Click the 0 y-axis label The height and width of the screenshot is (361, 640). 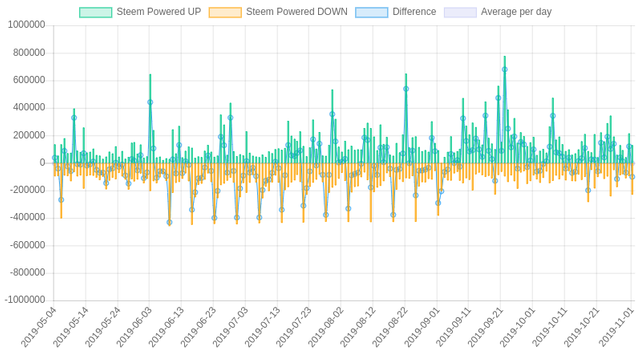[42, 163]
